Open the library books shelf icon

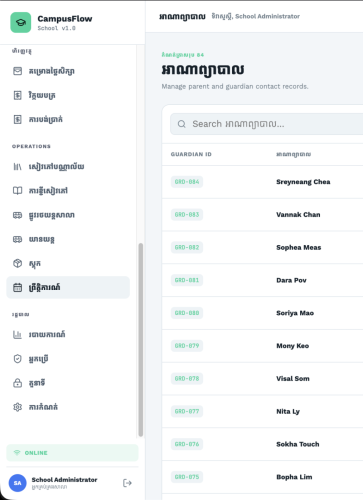click(17, 166)
